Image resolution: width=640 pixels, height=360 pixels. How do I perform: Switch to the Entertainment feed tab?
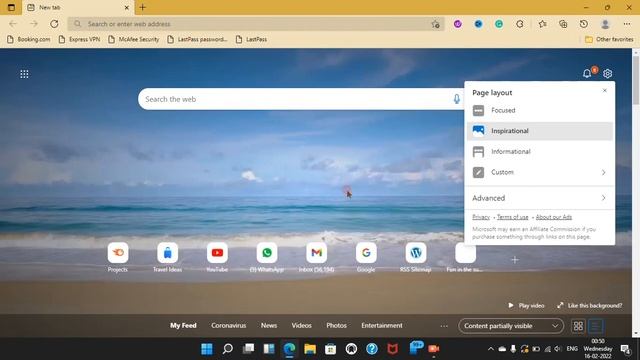coord(382,326)
